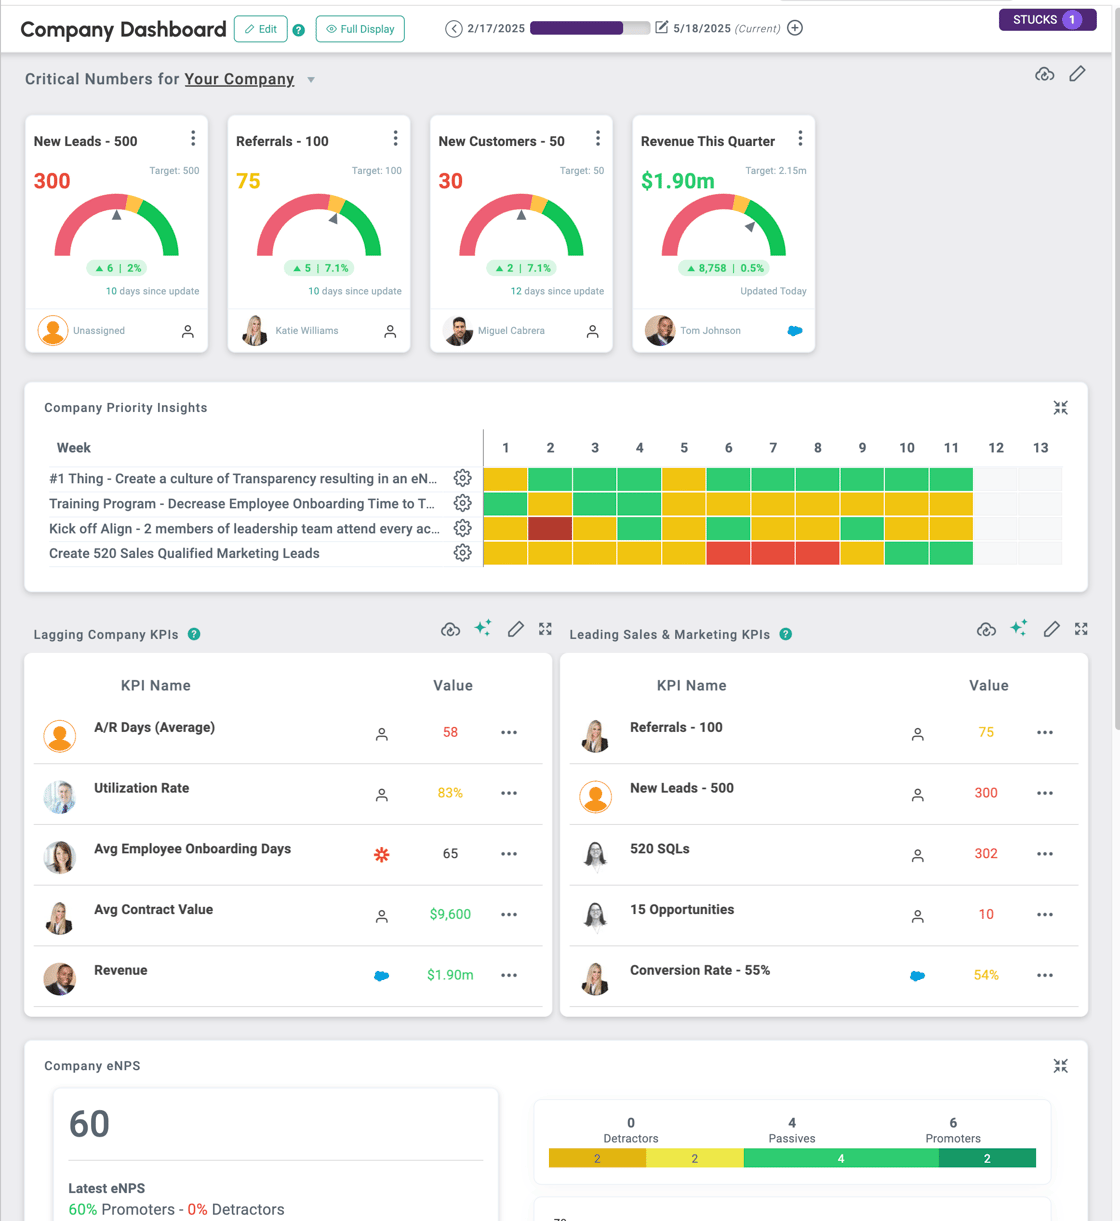Expand Leading Sales & Marketing KPIs to fullscreen
This screenshot has height=1221, width=1120.
coord(1081,629)
